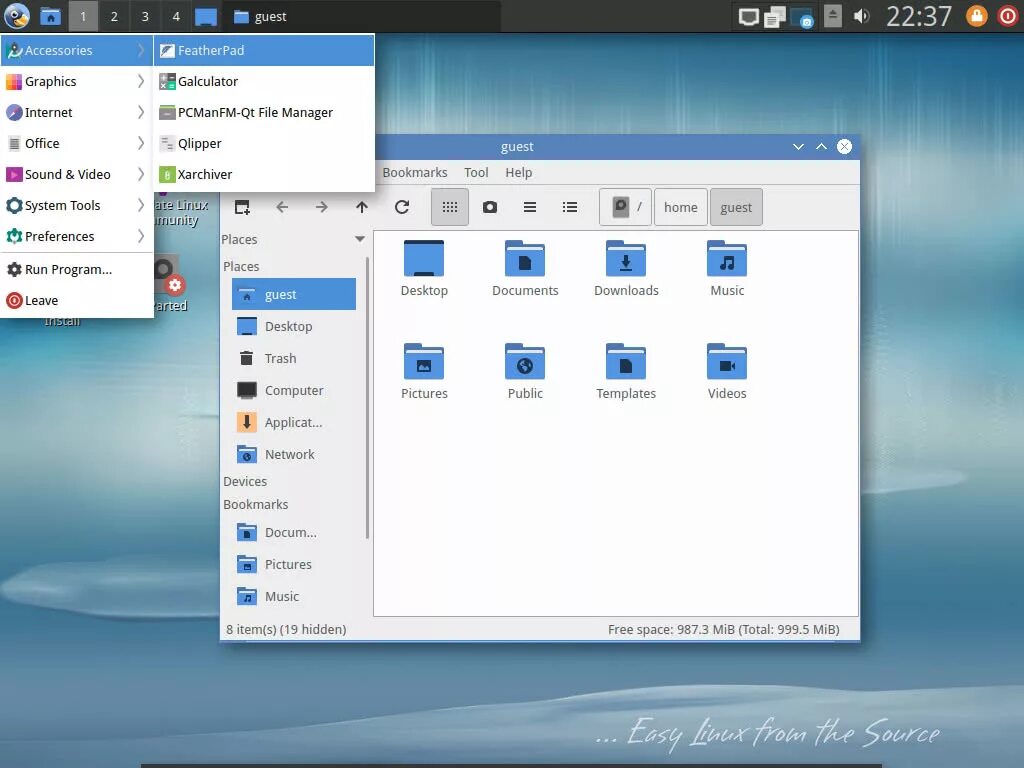
Task: Select the Music folder icon
Action: click(x=727, y=268)
